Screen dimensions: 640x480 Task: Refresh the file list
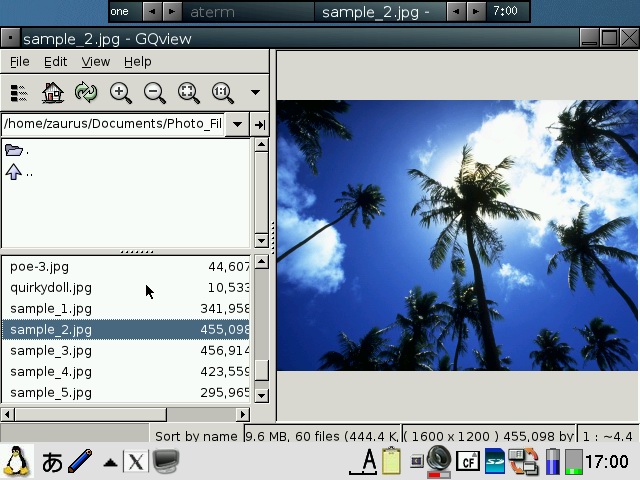click(x=86, y=93)
